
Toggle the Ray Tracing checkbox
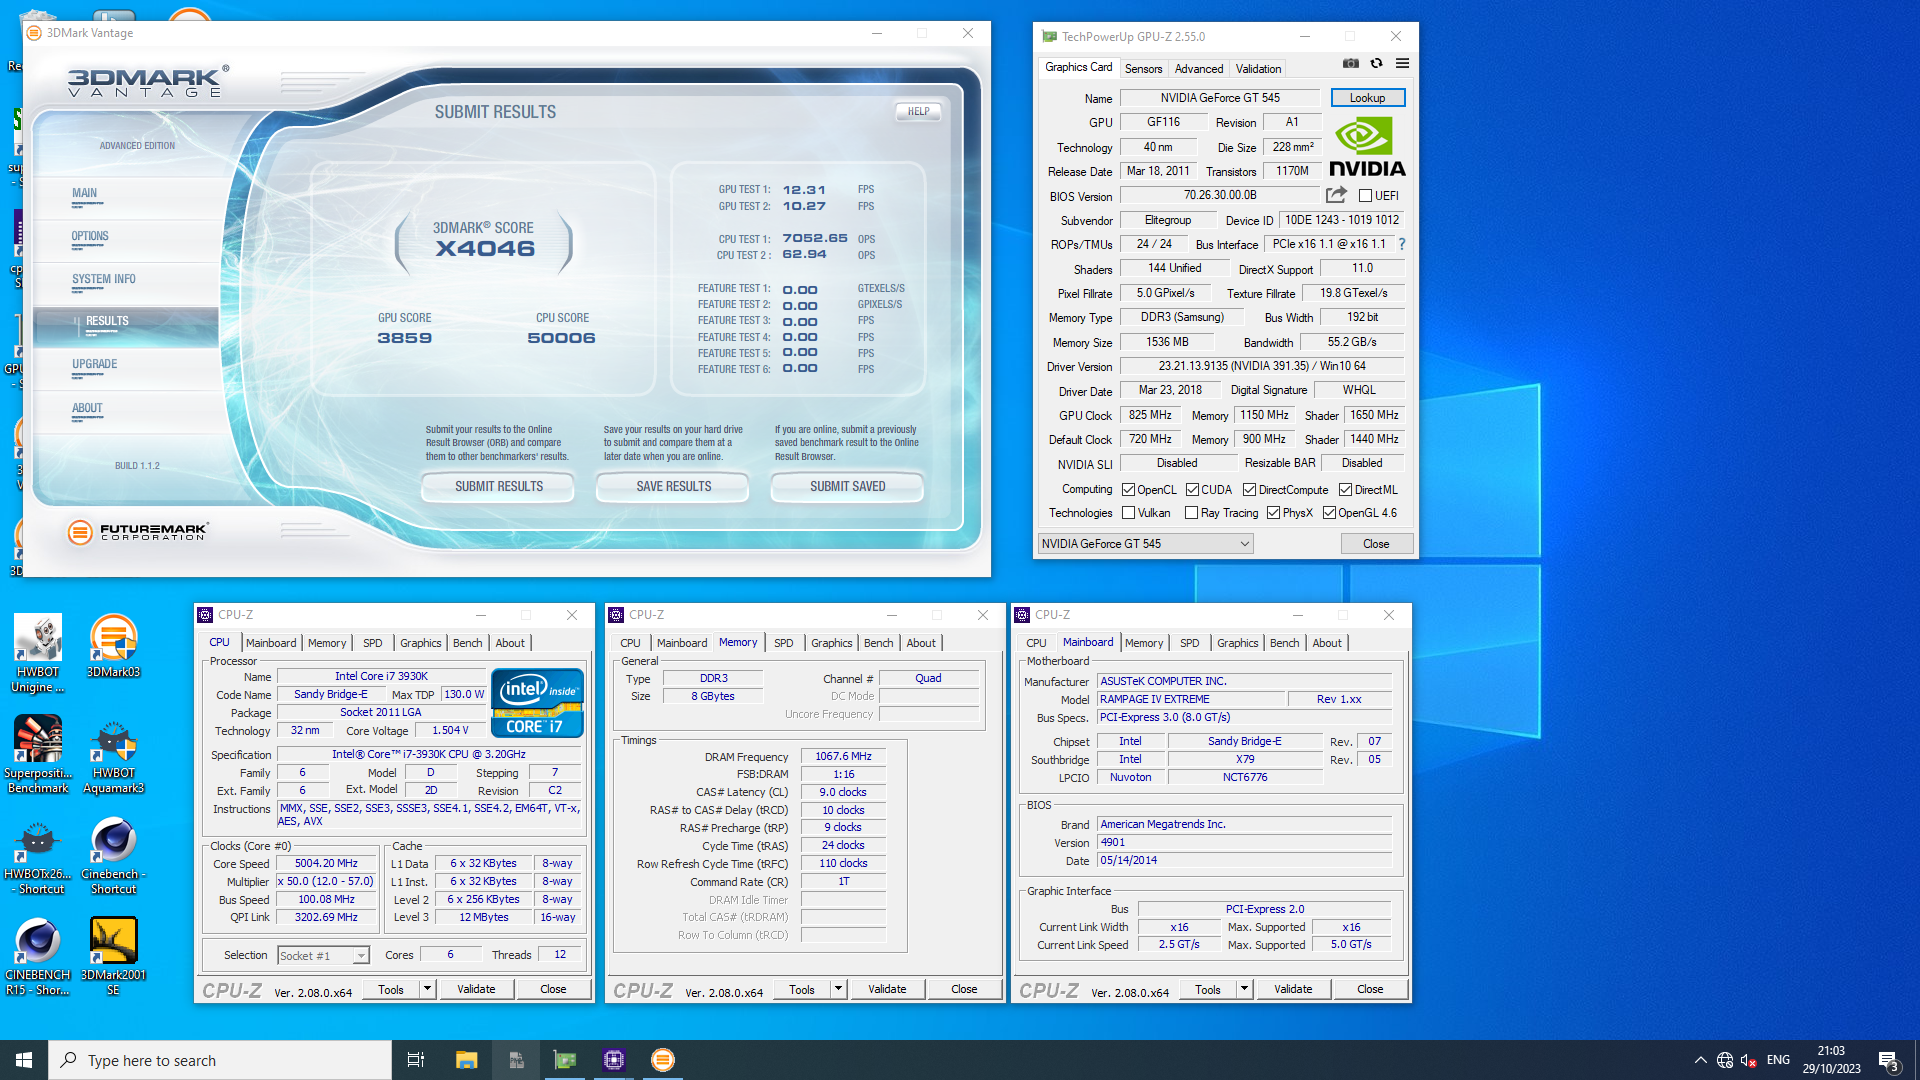pyautogui.click(x=1191, y=513)
